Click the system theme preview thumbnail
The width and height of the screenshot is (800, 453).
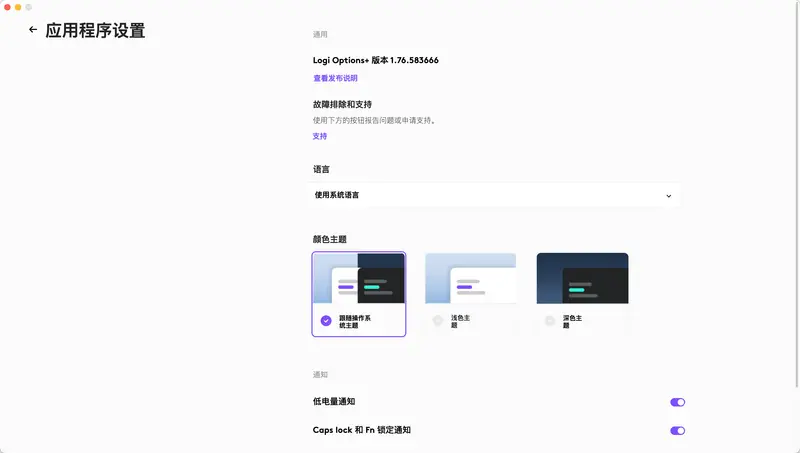359,279
